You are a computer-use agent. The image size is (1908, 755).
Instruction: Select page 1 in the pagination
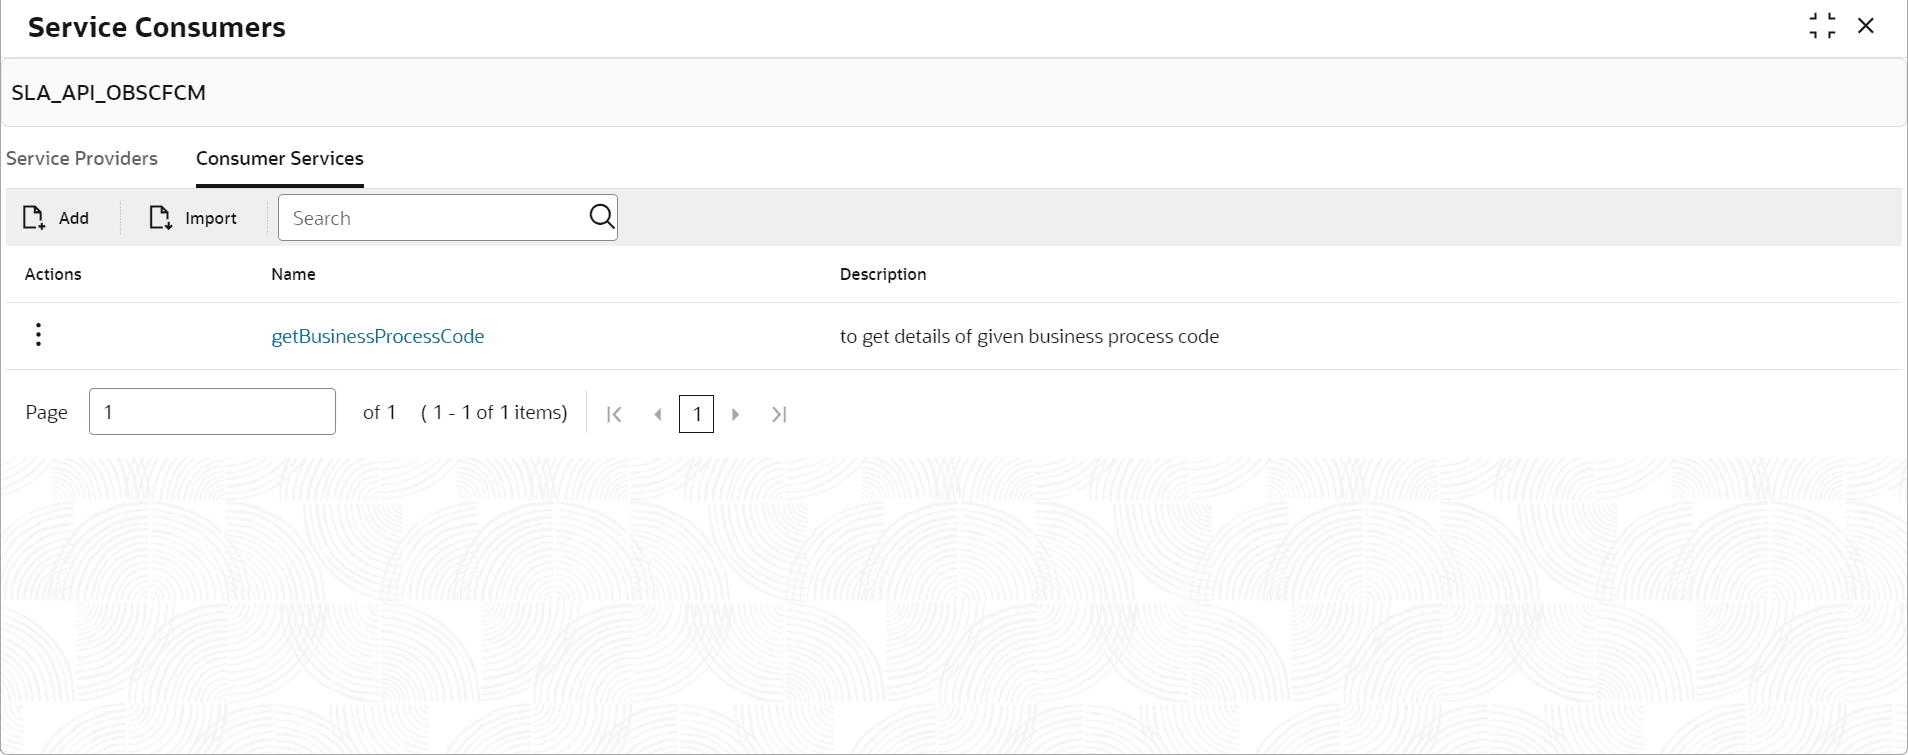[696, 414]
